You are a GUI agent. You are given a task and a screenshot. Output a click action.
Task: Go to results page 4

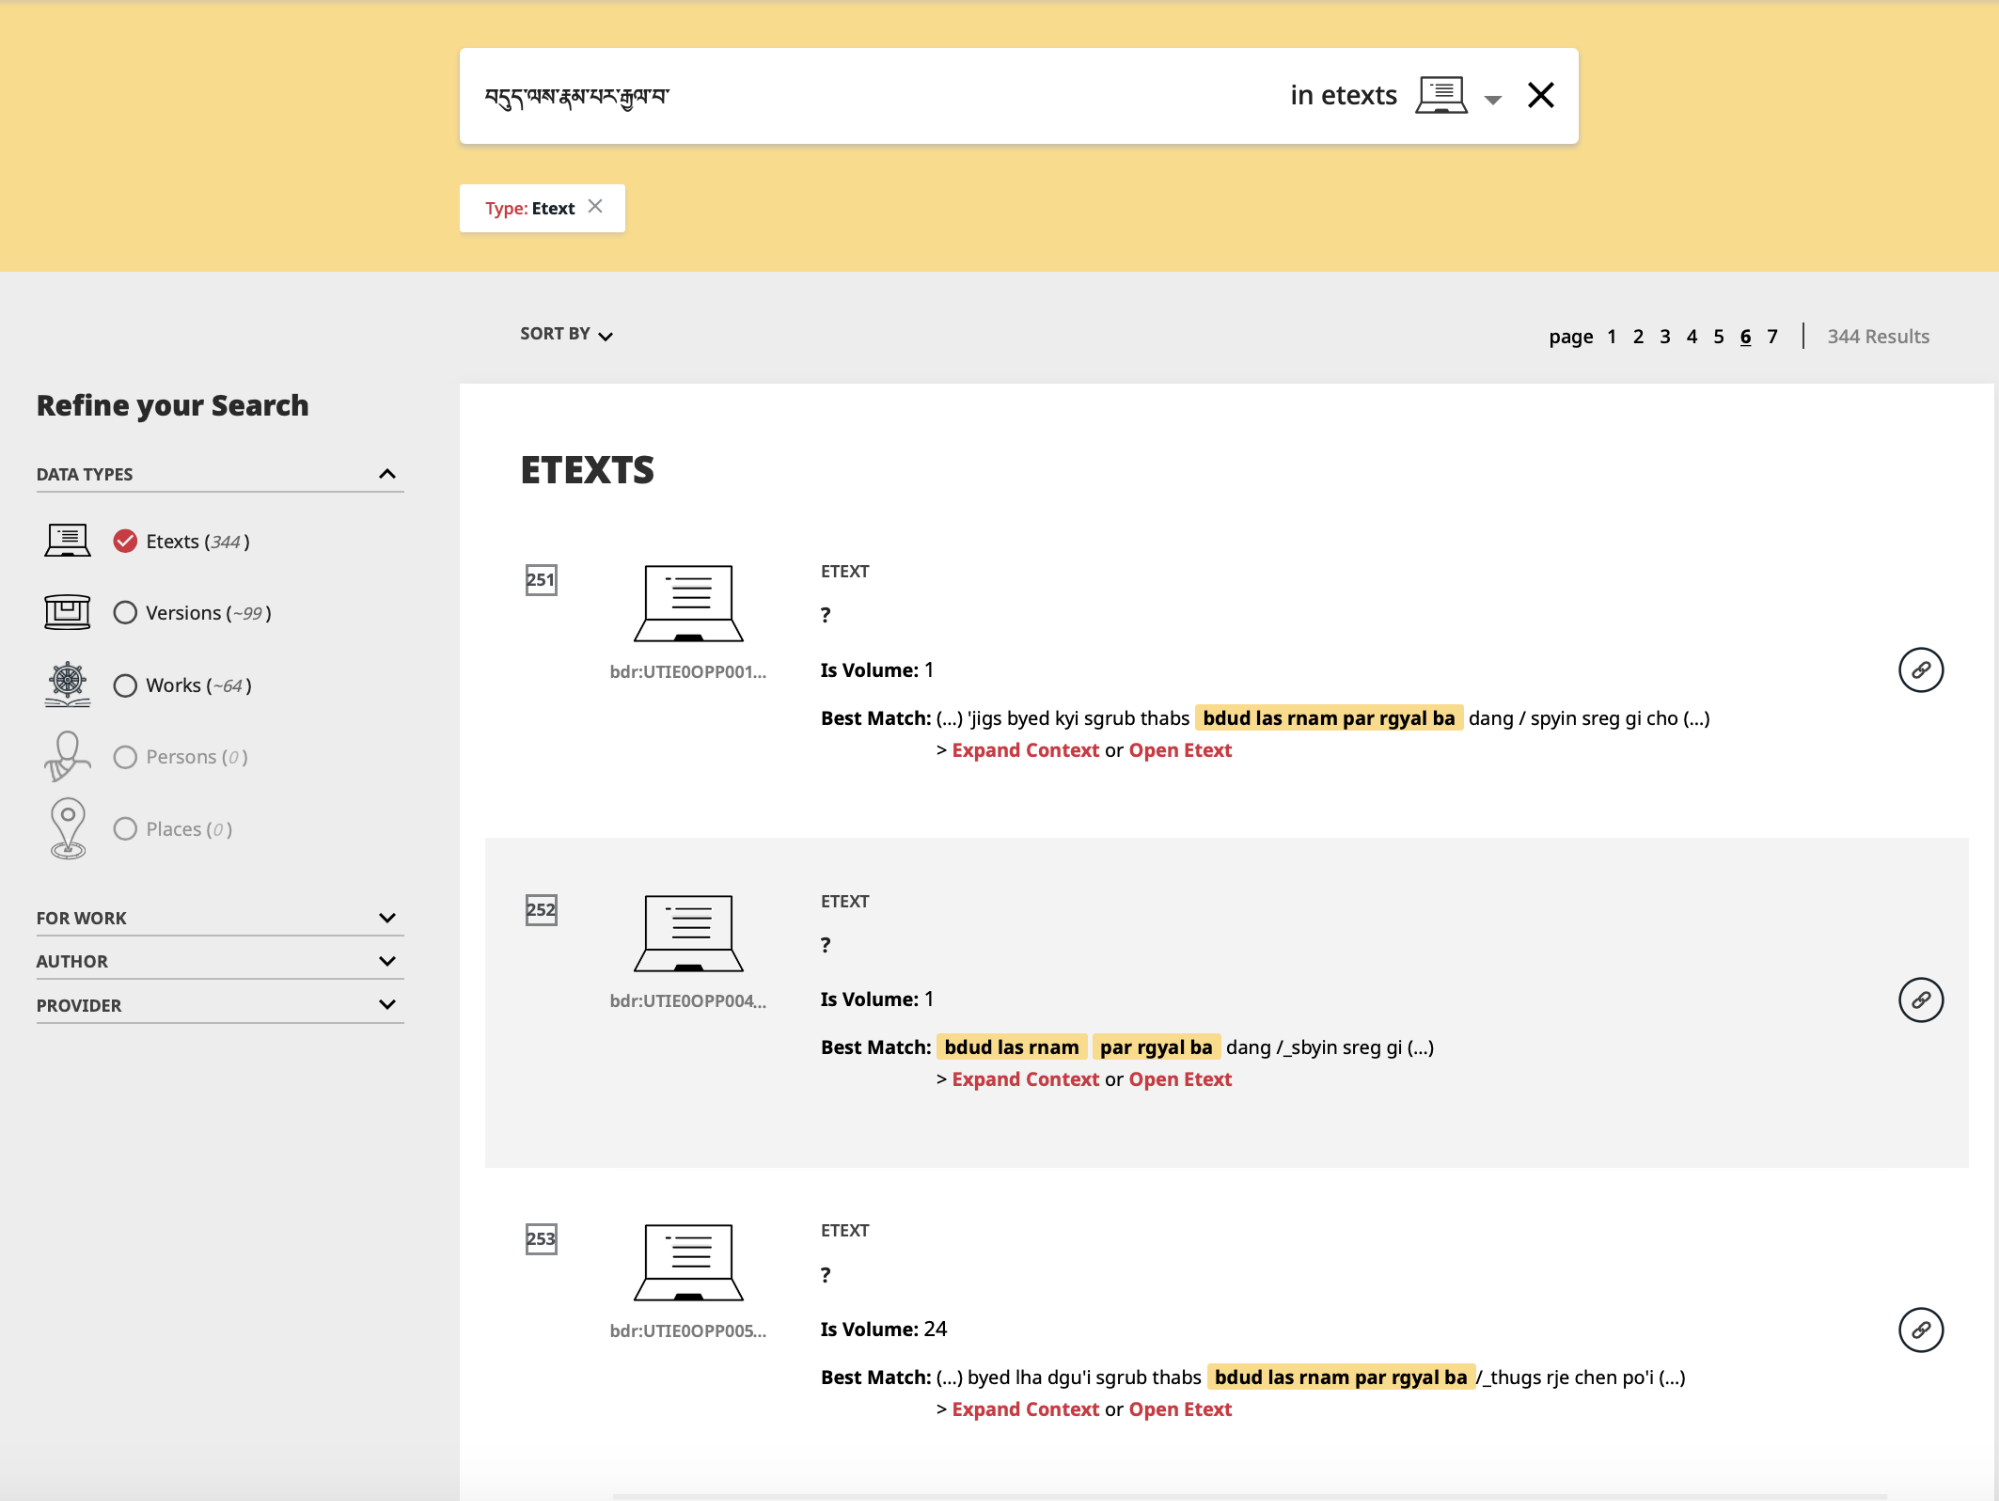pos(1692,337)
